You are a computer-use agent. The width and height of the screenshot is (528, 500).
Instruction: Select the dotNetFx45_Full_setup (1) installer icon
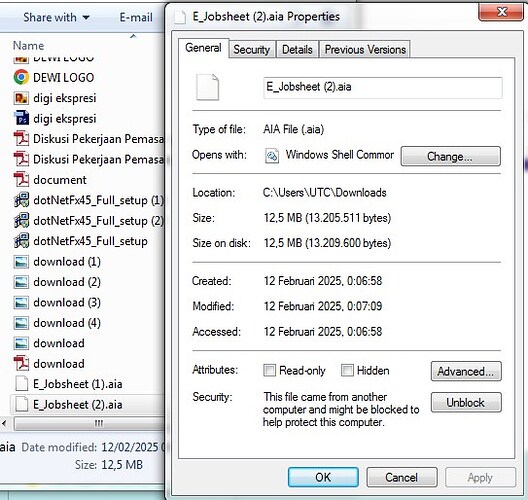tap(21, 200)
